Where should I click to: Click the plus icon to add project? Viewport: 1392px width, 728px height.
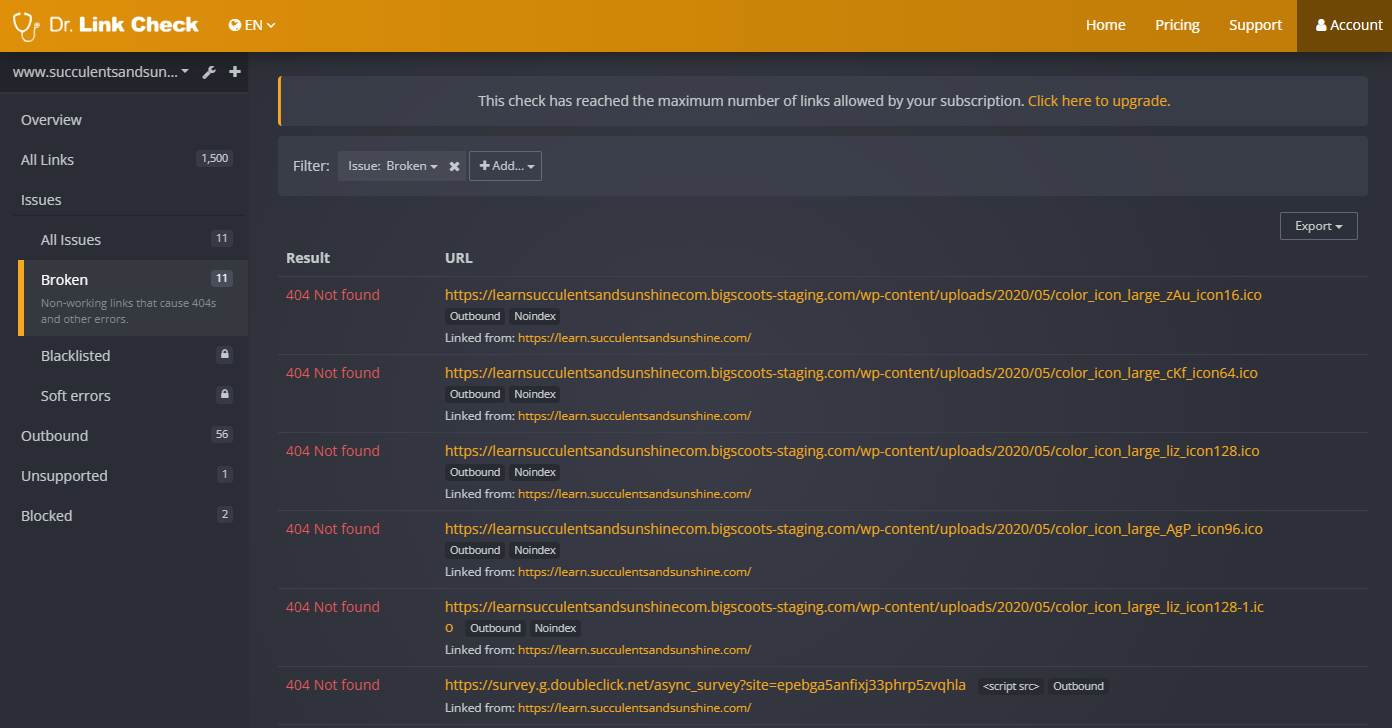235,72
